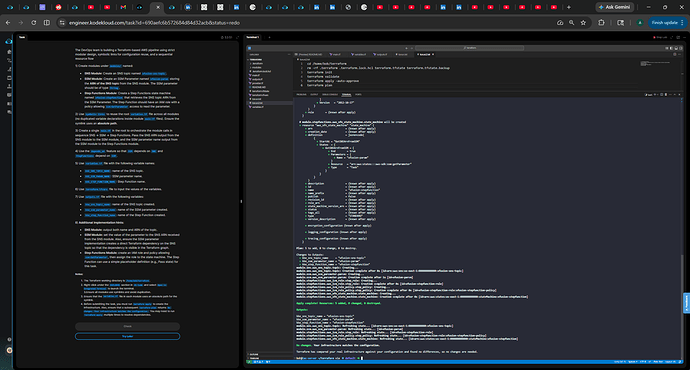
Task: Switch to the Gmail browser tab
Action: (123, 7)
